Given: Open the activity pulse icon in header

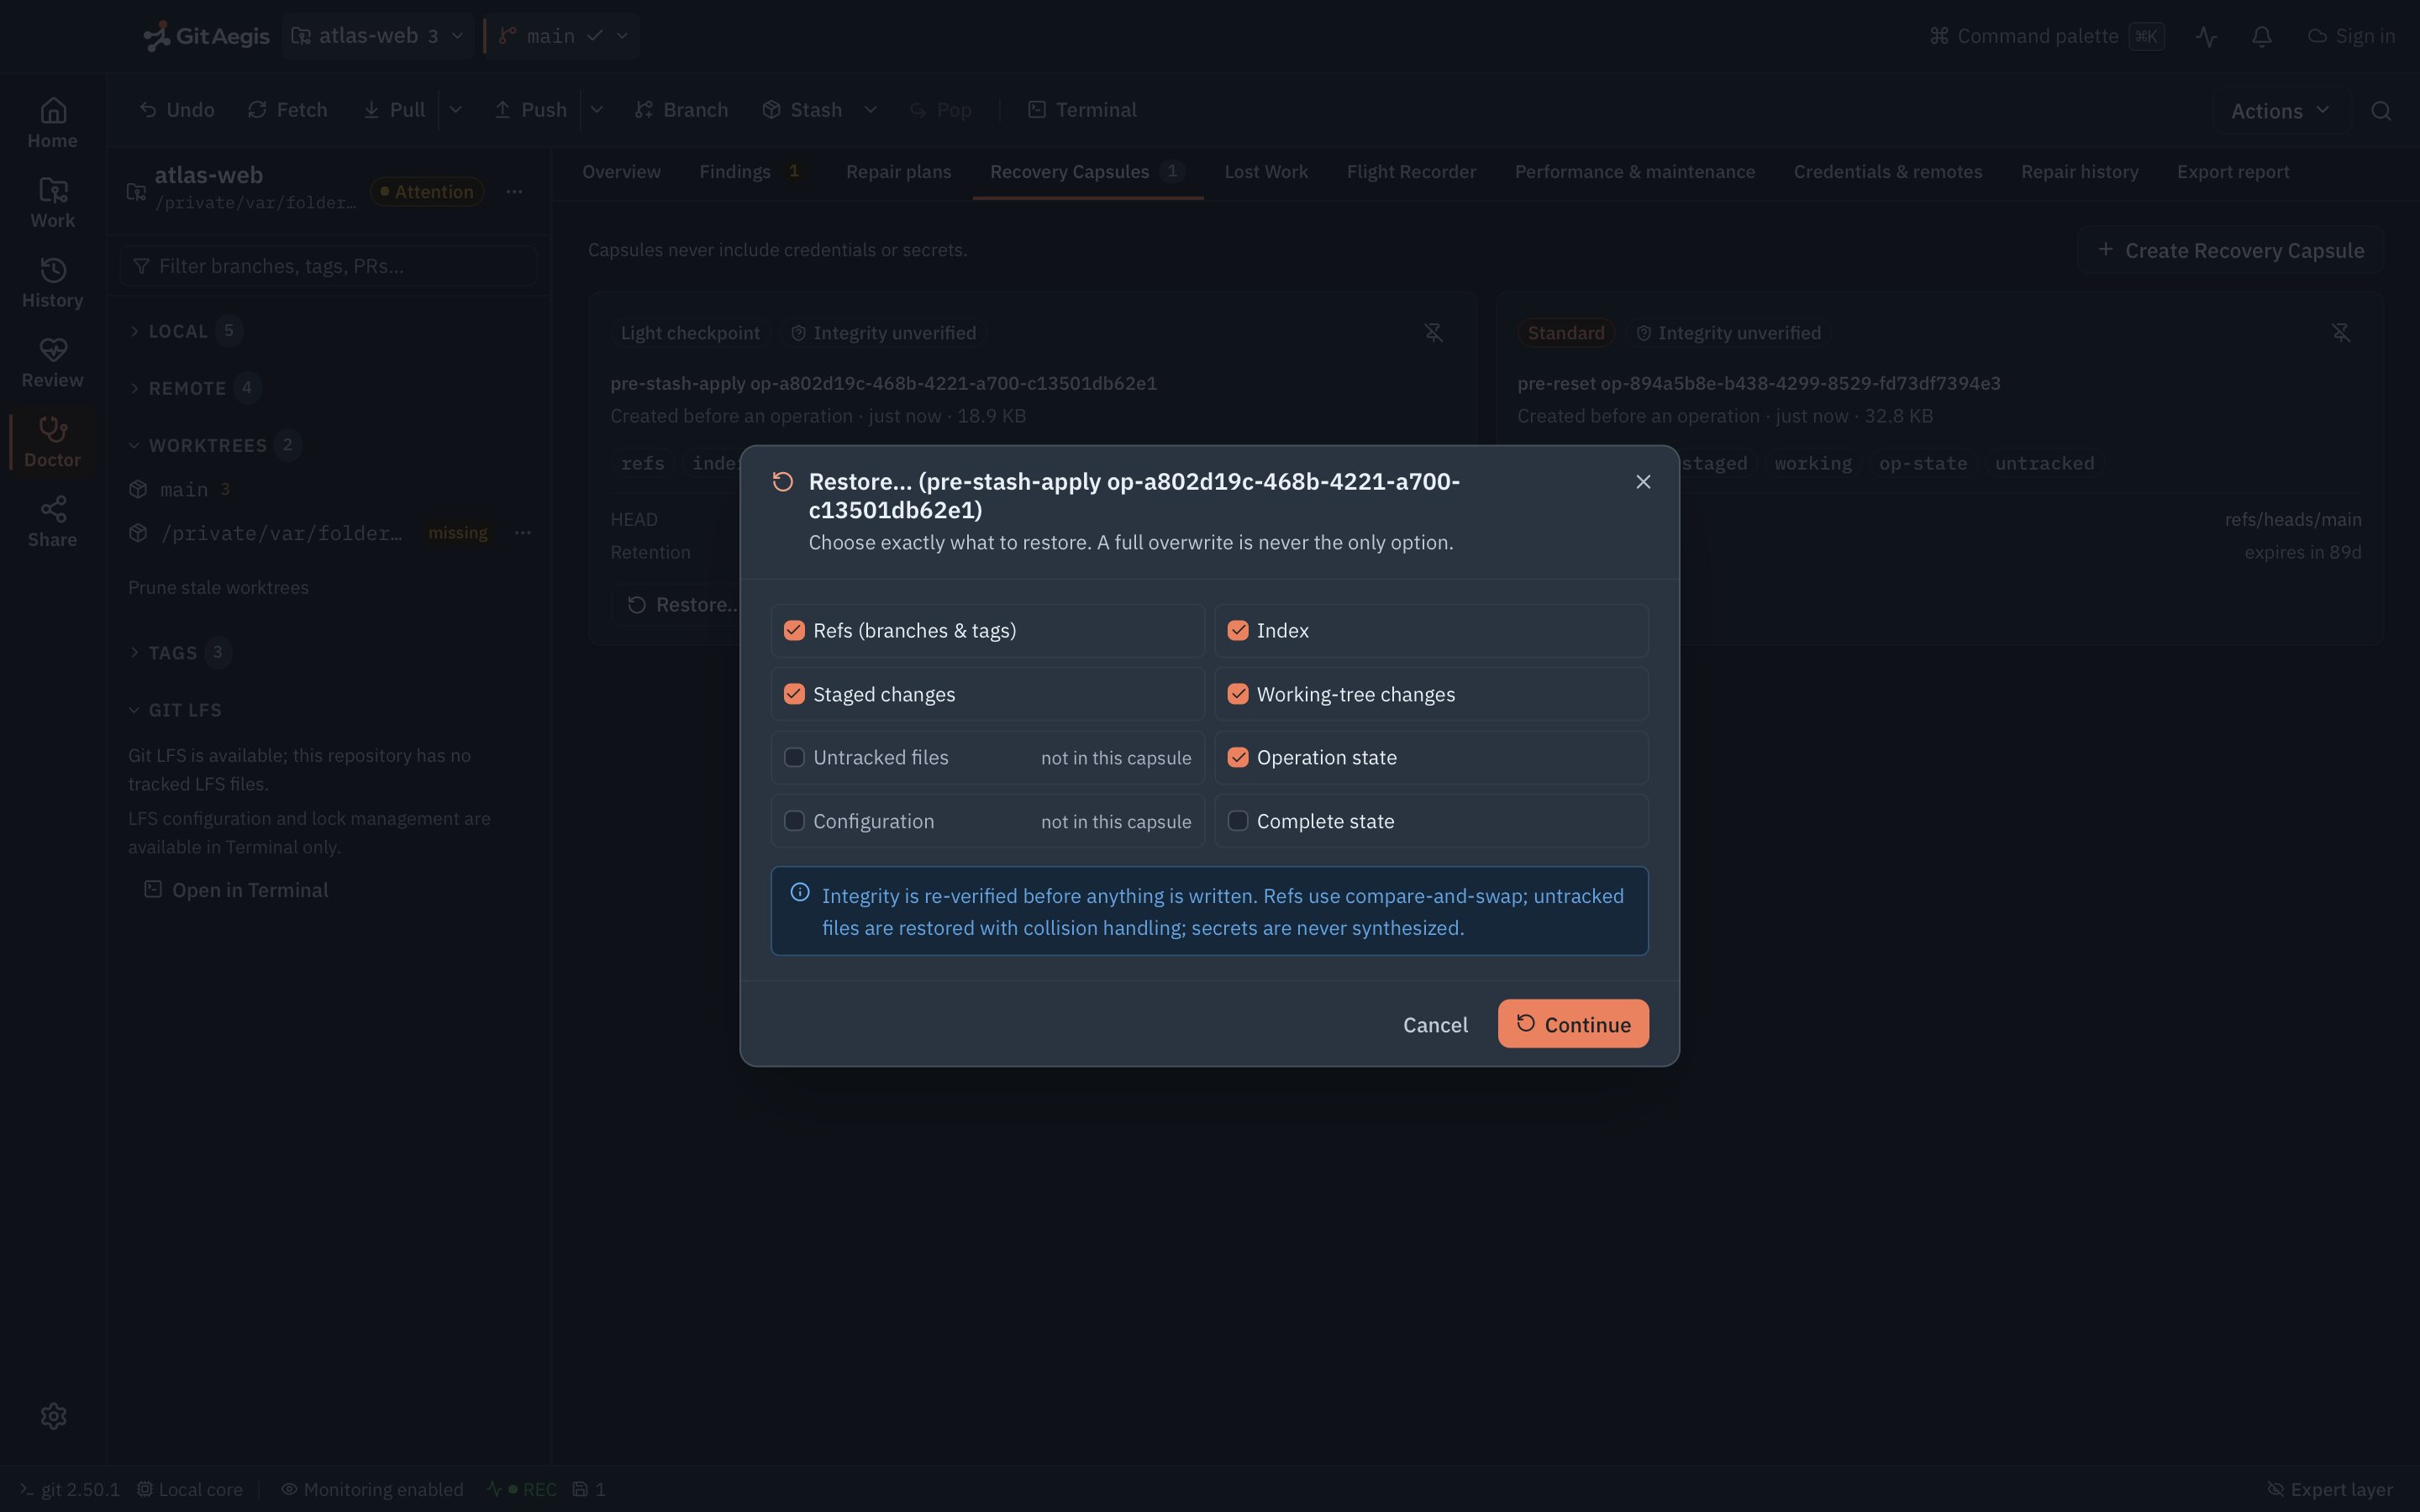Looking at the screenshot, I should point(2206,36).
